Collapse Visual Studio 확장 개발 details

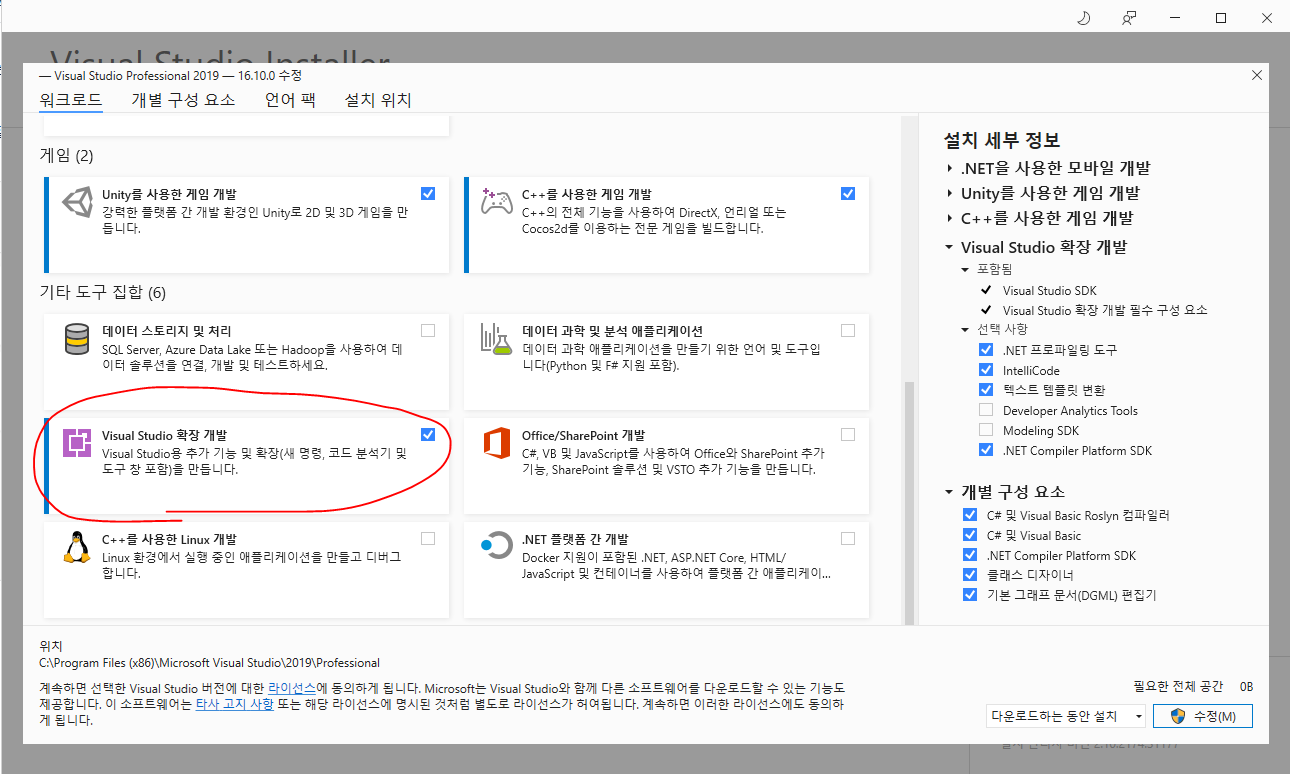tap(949, 247)
